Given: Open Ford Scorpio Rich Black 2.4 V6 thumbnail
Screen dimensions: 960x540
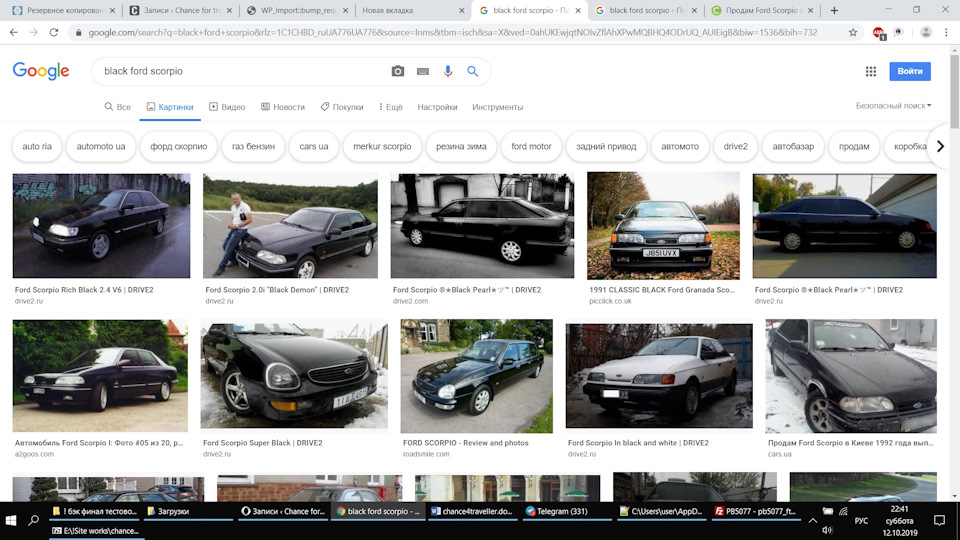Looking at the screenshot, I should coord(102,226).
